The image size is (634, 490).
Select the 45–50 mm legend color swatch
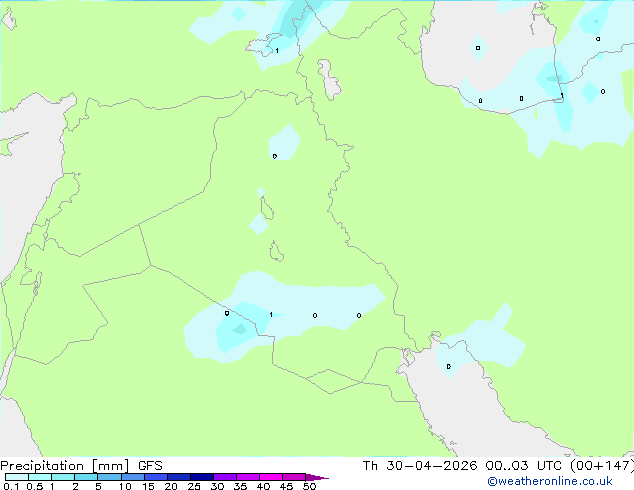pos(294,477)
